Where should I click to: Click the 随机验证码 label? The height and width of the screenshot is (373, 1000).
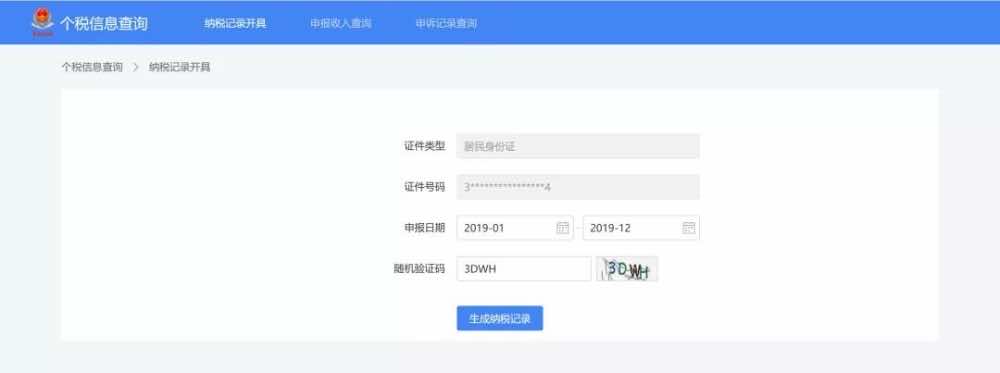tap(420, 268)
